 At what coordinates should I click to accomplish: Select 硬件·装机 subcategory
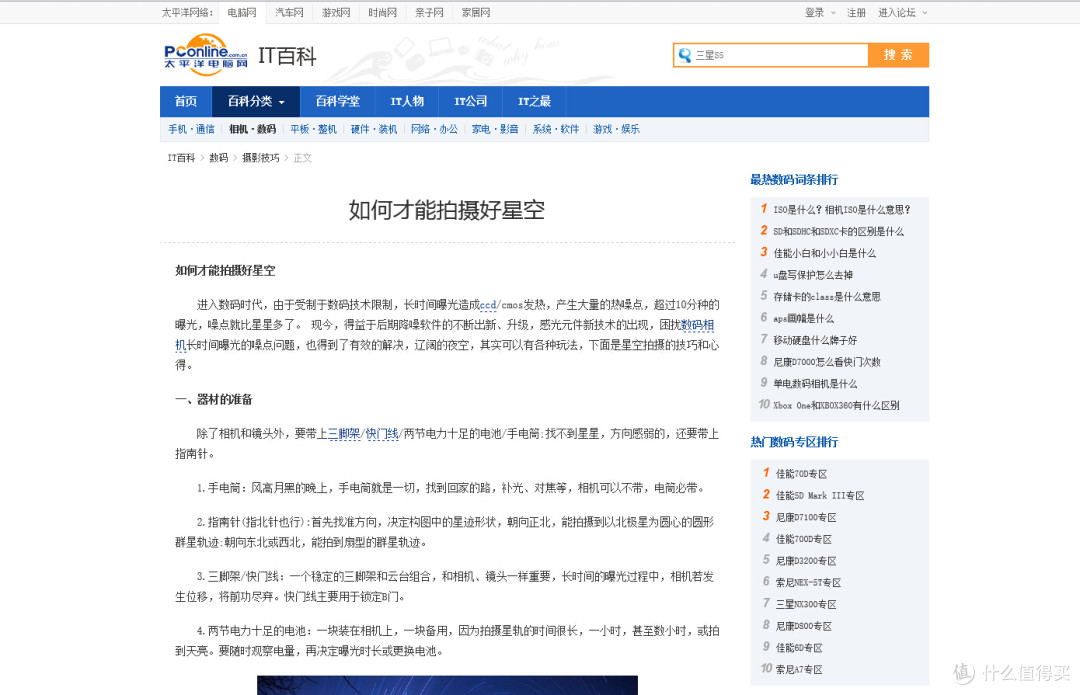(374, 129)
